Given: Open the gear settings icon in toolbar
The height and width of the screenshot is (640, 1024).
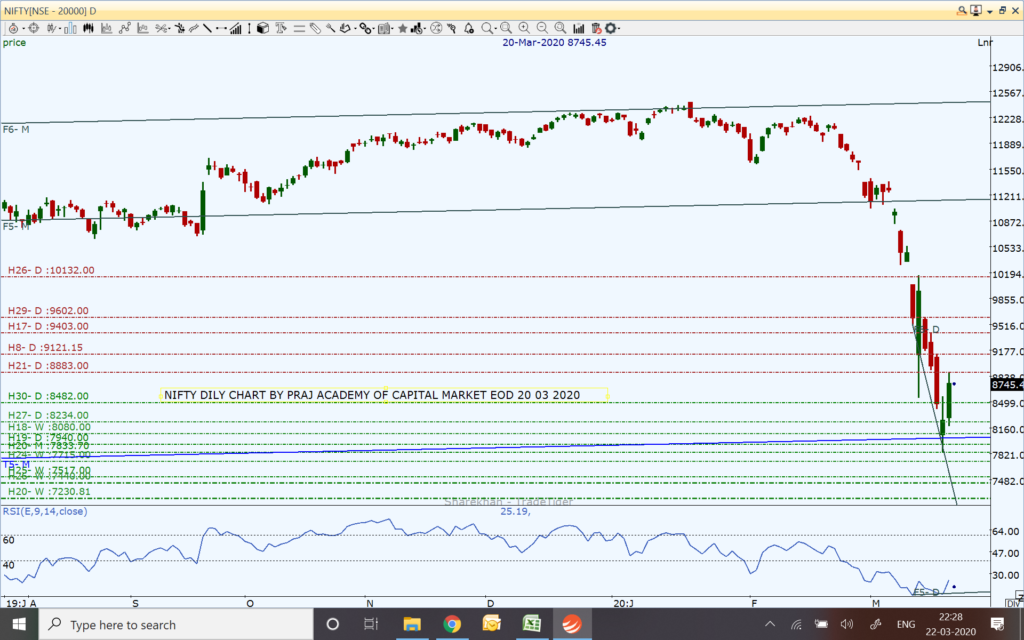Looking at the screenshot, I should tap(611, 28).
